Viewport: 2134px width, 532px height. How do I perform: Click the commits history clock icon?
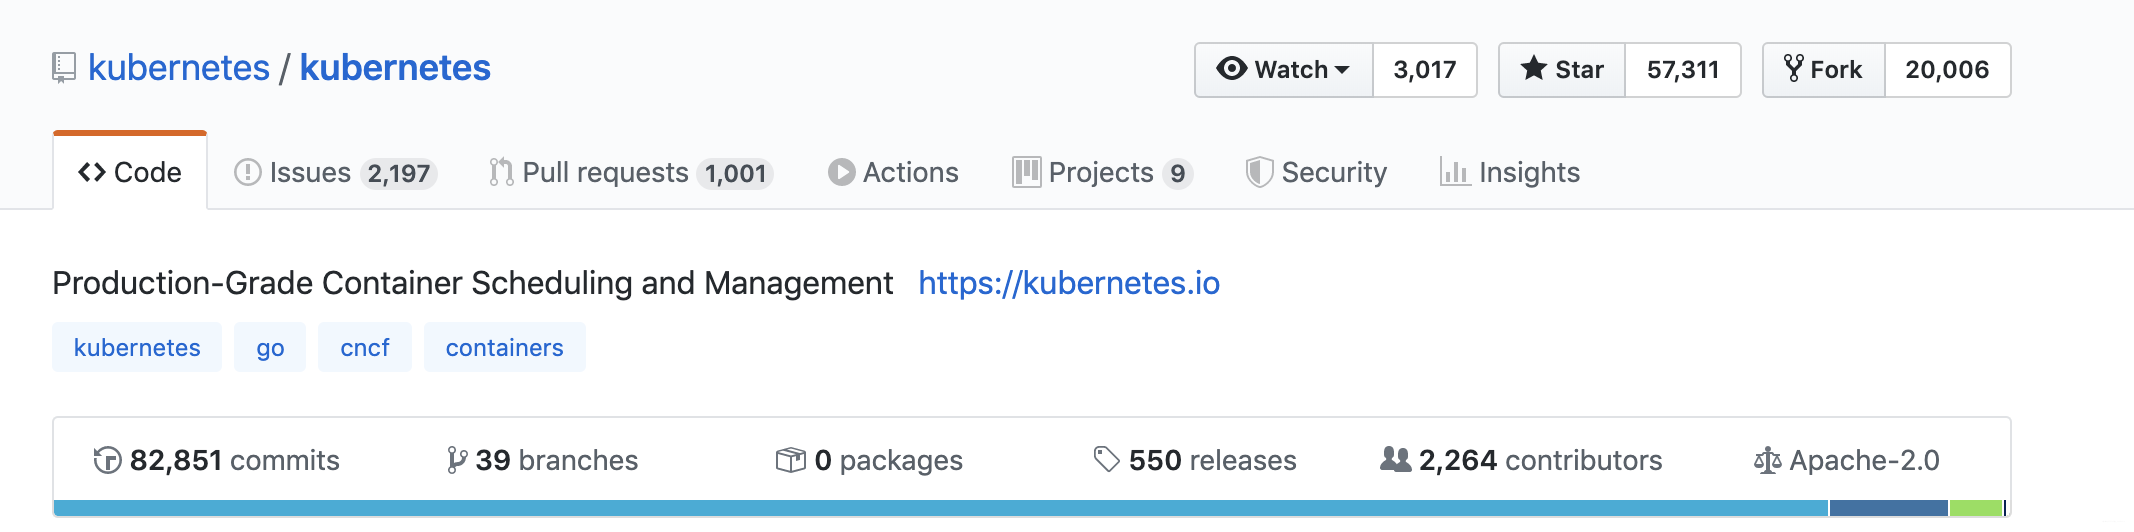[x=107, y=460]
